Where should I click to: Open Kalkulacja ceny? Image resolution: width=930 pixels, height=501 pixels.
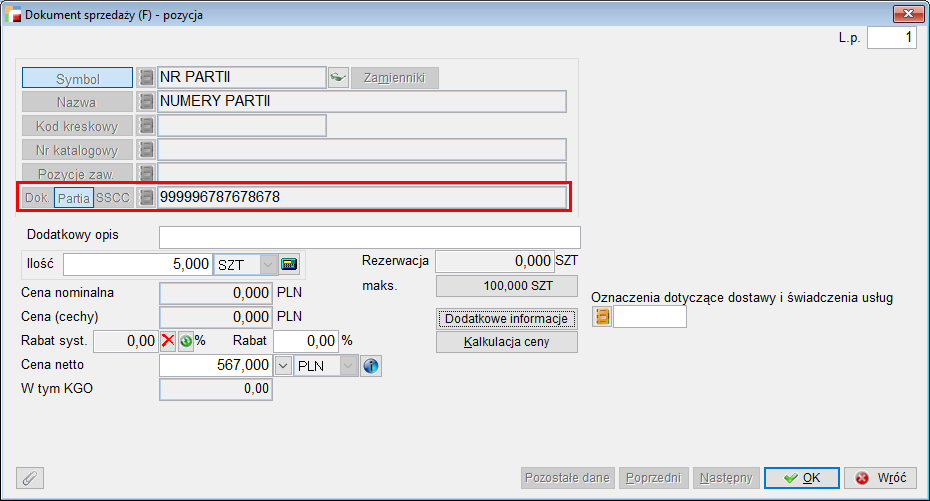pos(507,342)
